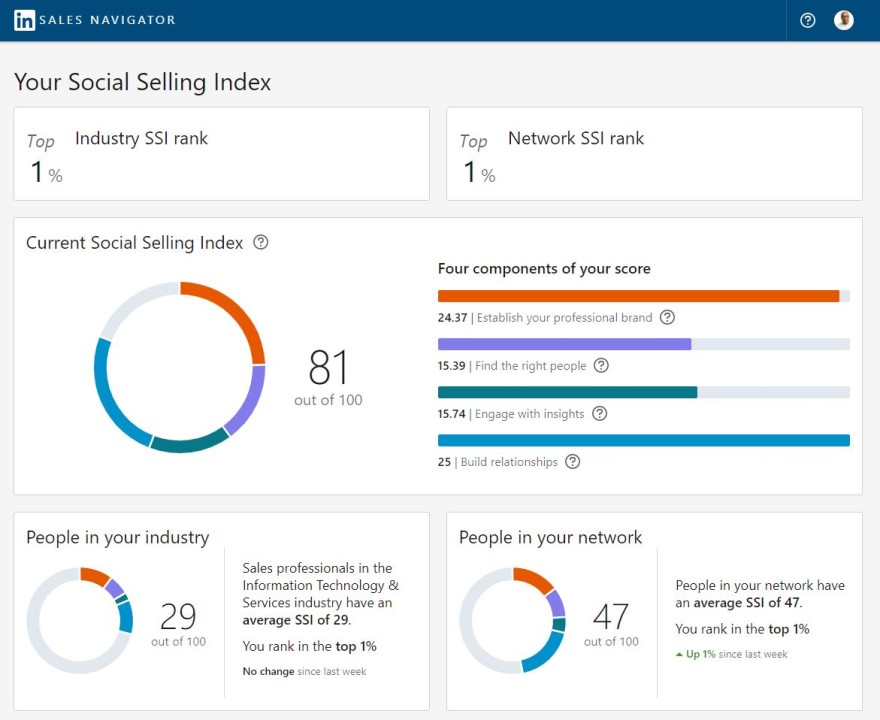Click help icon for Engage with insights
Image resolution: width=880 pixels, height=720 pixels.
(x=599, y=414)
